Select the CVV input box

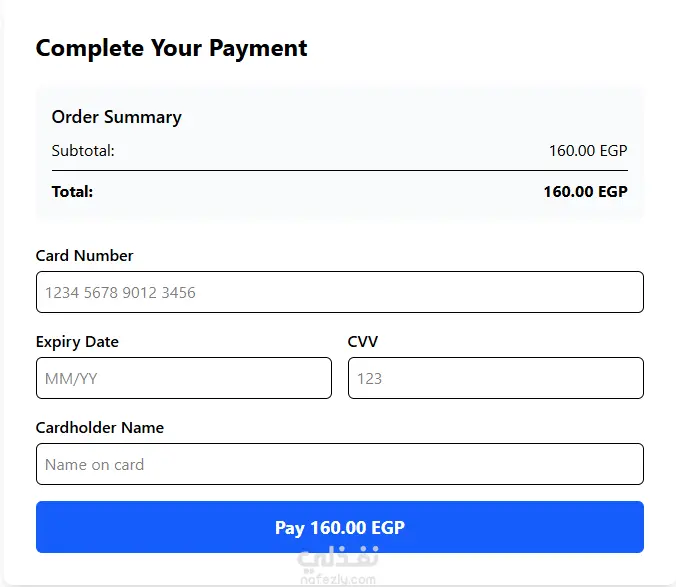pyautogui.click(x=495, y=378)
